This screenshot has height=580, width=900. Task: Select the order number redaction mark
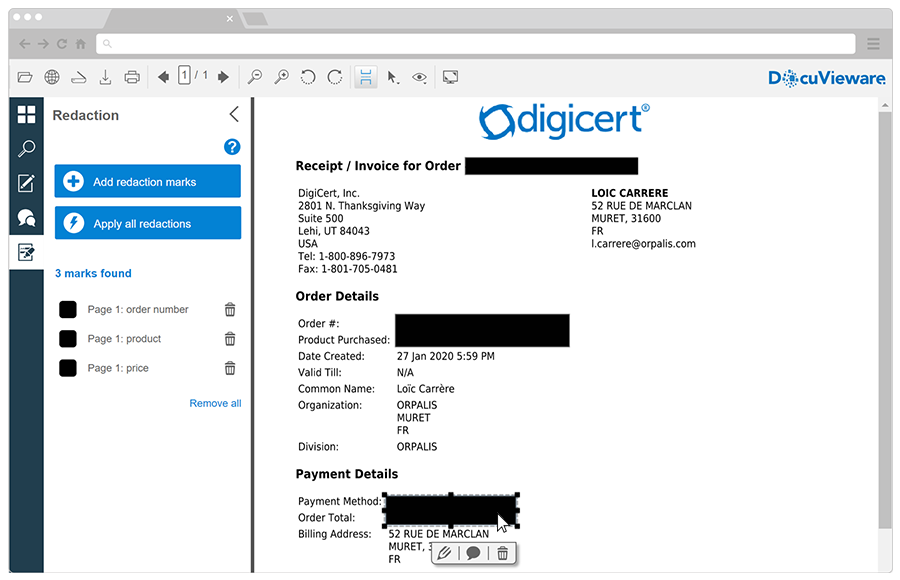pyautogui.click(x=138, y=310)
